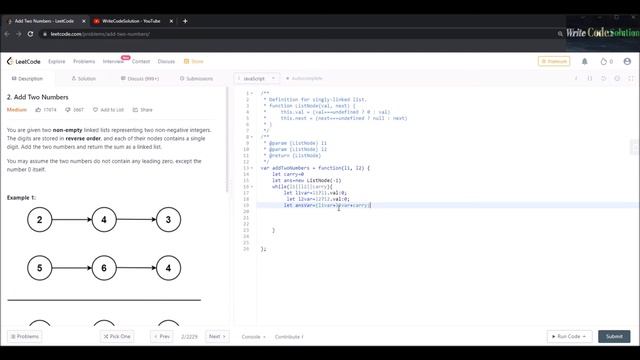Open a new browser tab

(185, 21)
